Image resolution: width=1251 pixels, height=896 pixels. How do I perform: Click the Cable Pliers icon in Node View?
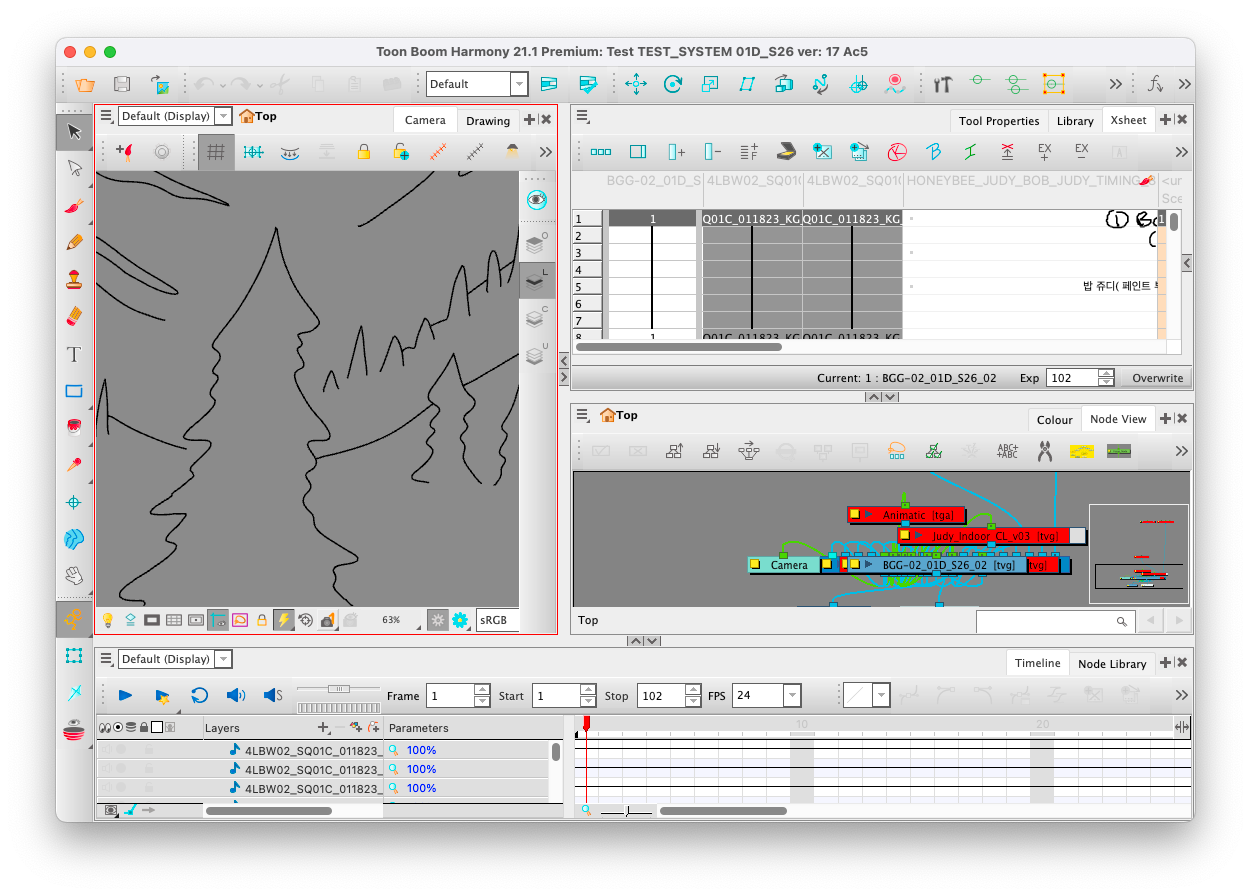click(1045, 451)
